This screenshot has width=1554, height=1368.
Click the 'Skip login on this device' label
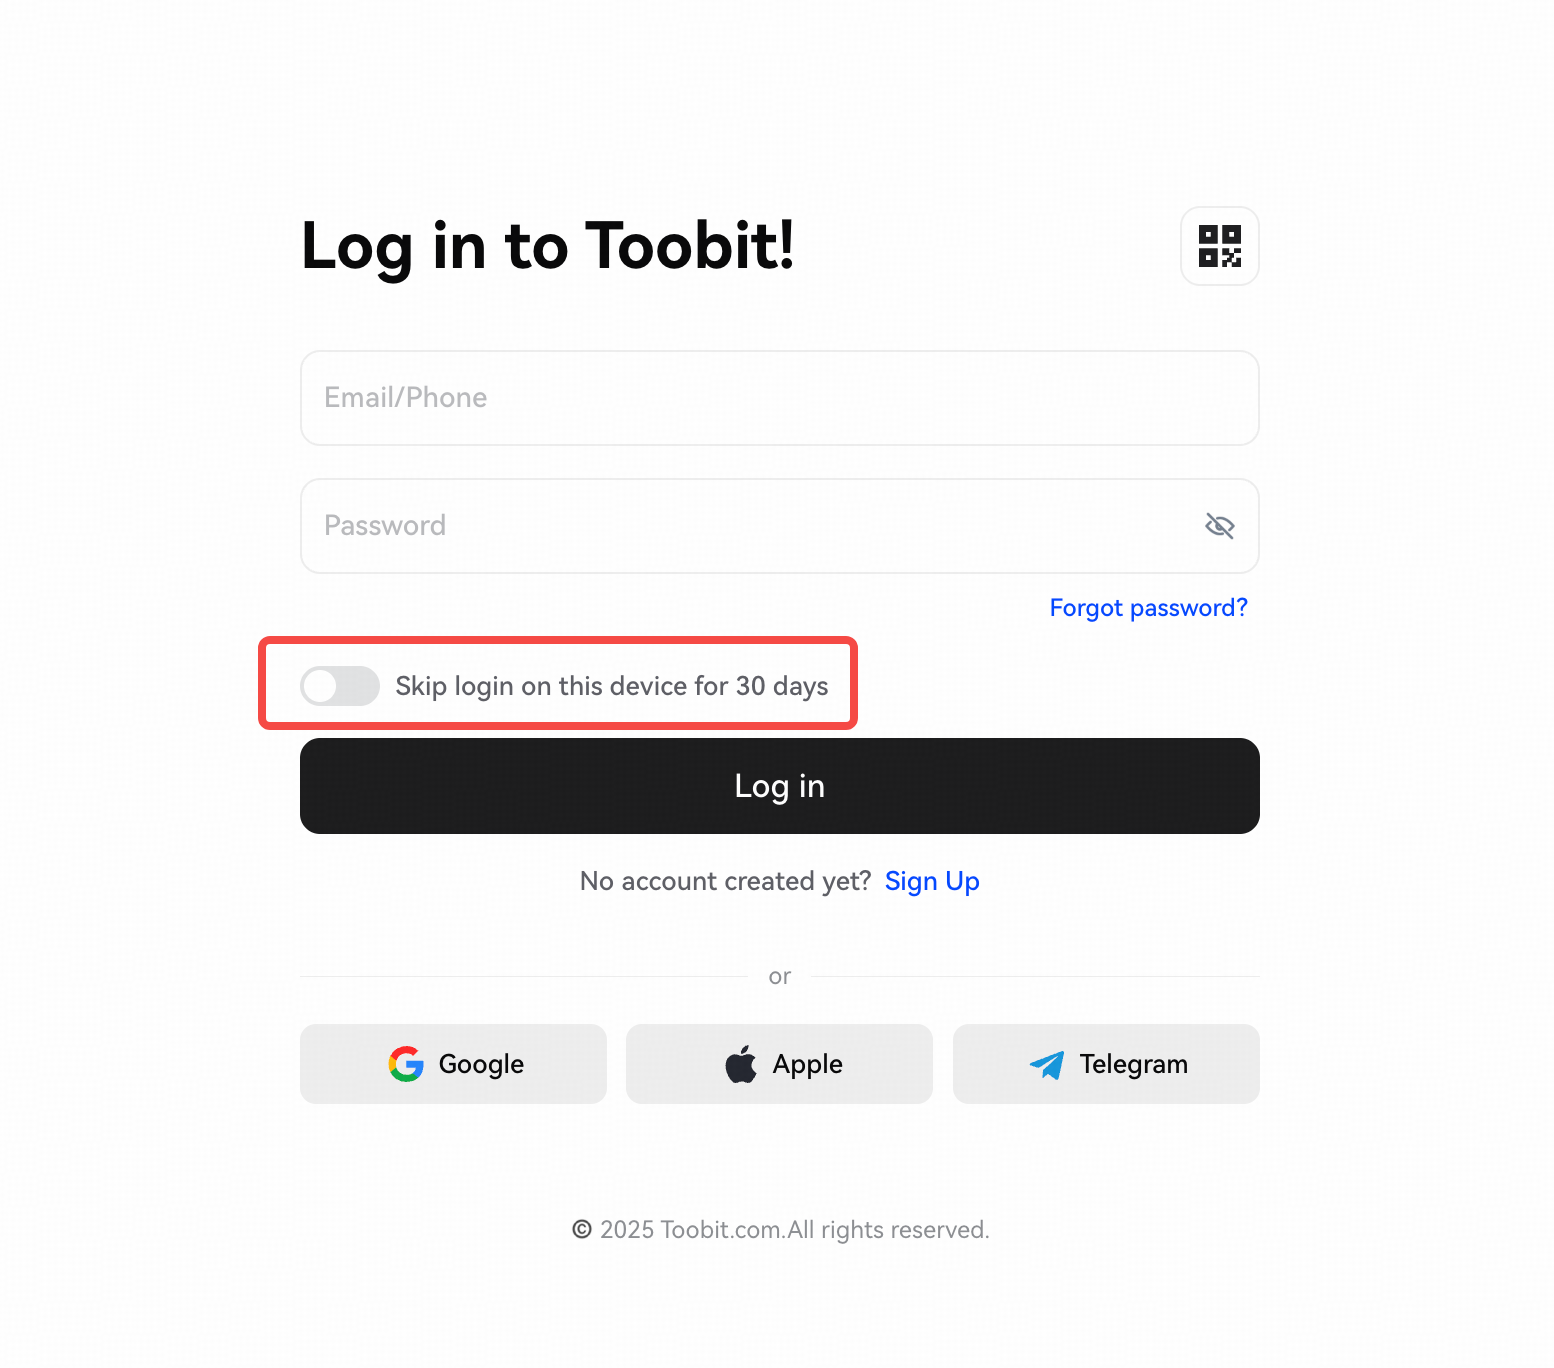tap(611, 686)
